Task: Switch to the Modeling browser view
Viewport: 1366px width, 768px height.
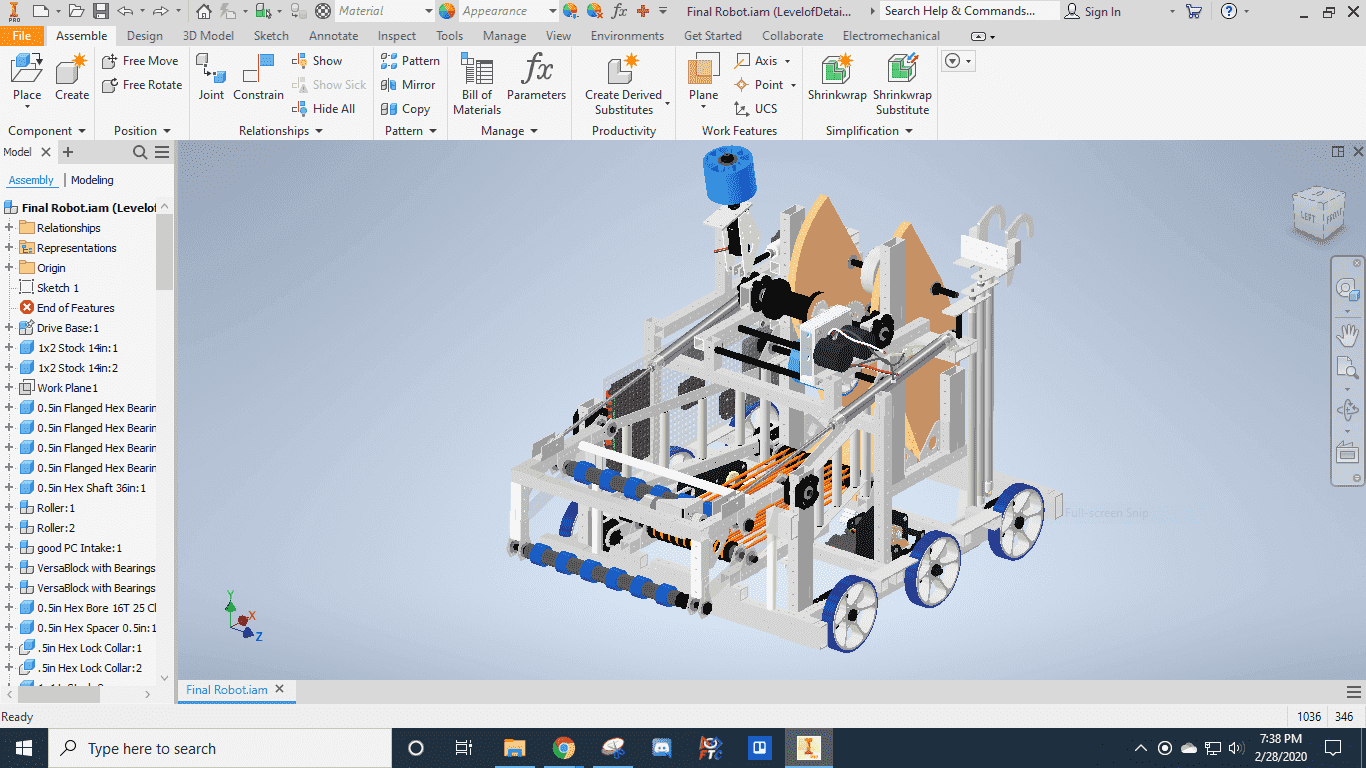Action: pos(92,179)
